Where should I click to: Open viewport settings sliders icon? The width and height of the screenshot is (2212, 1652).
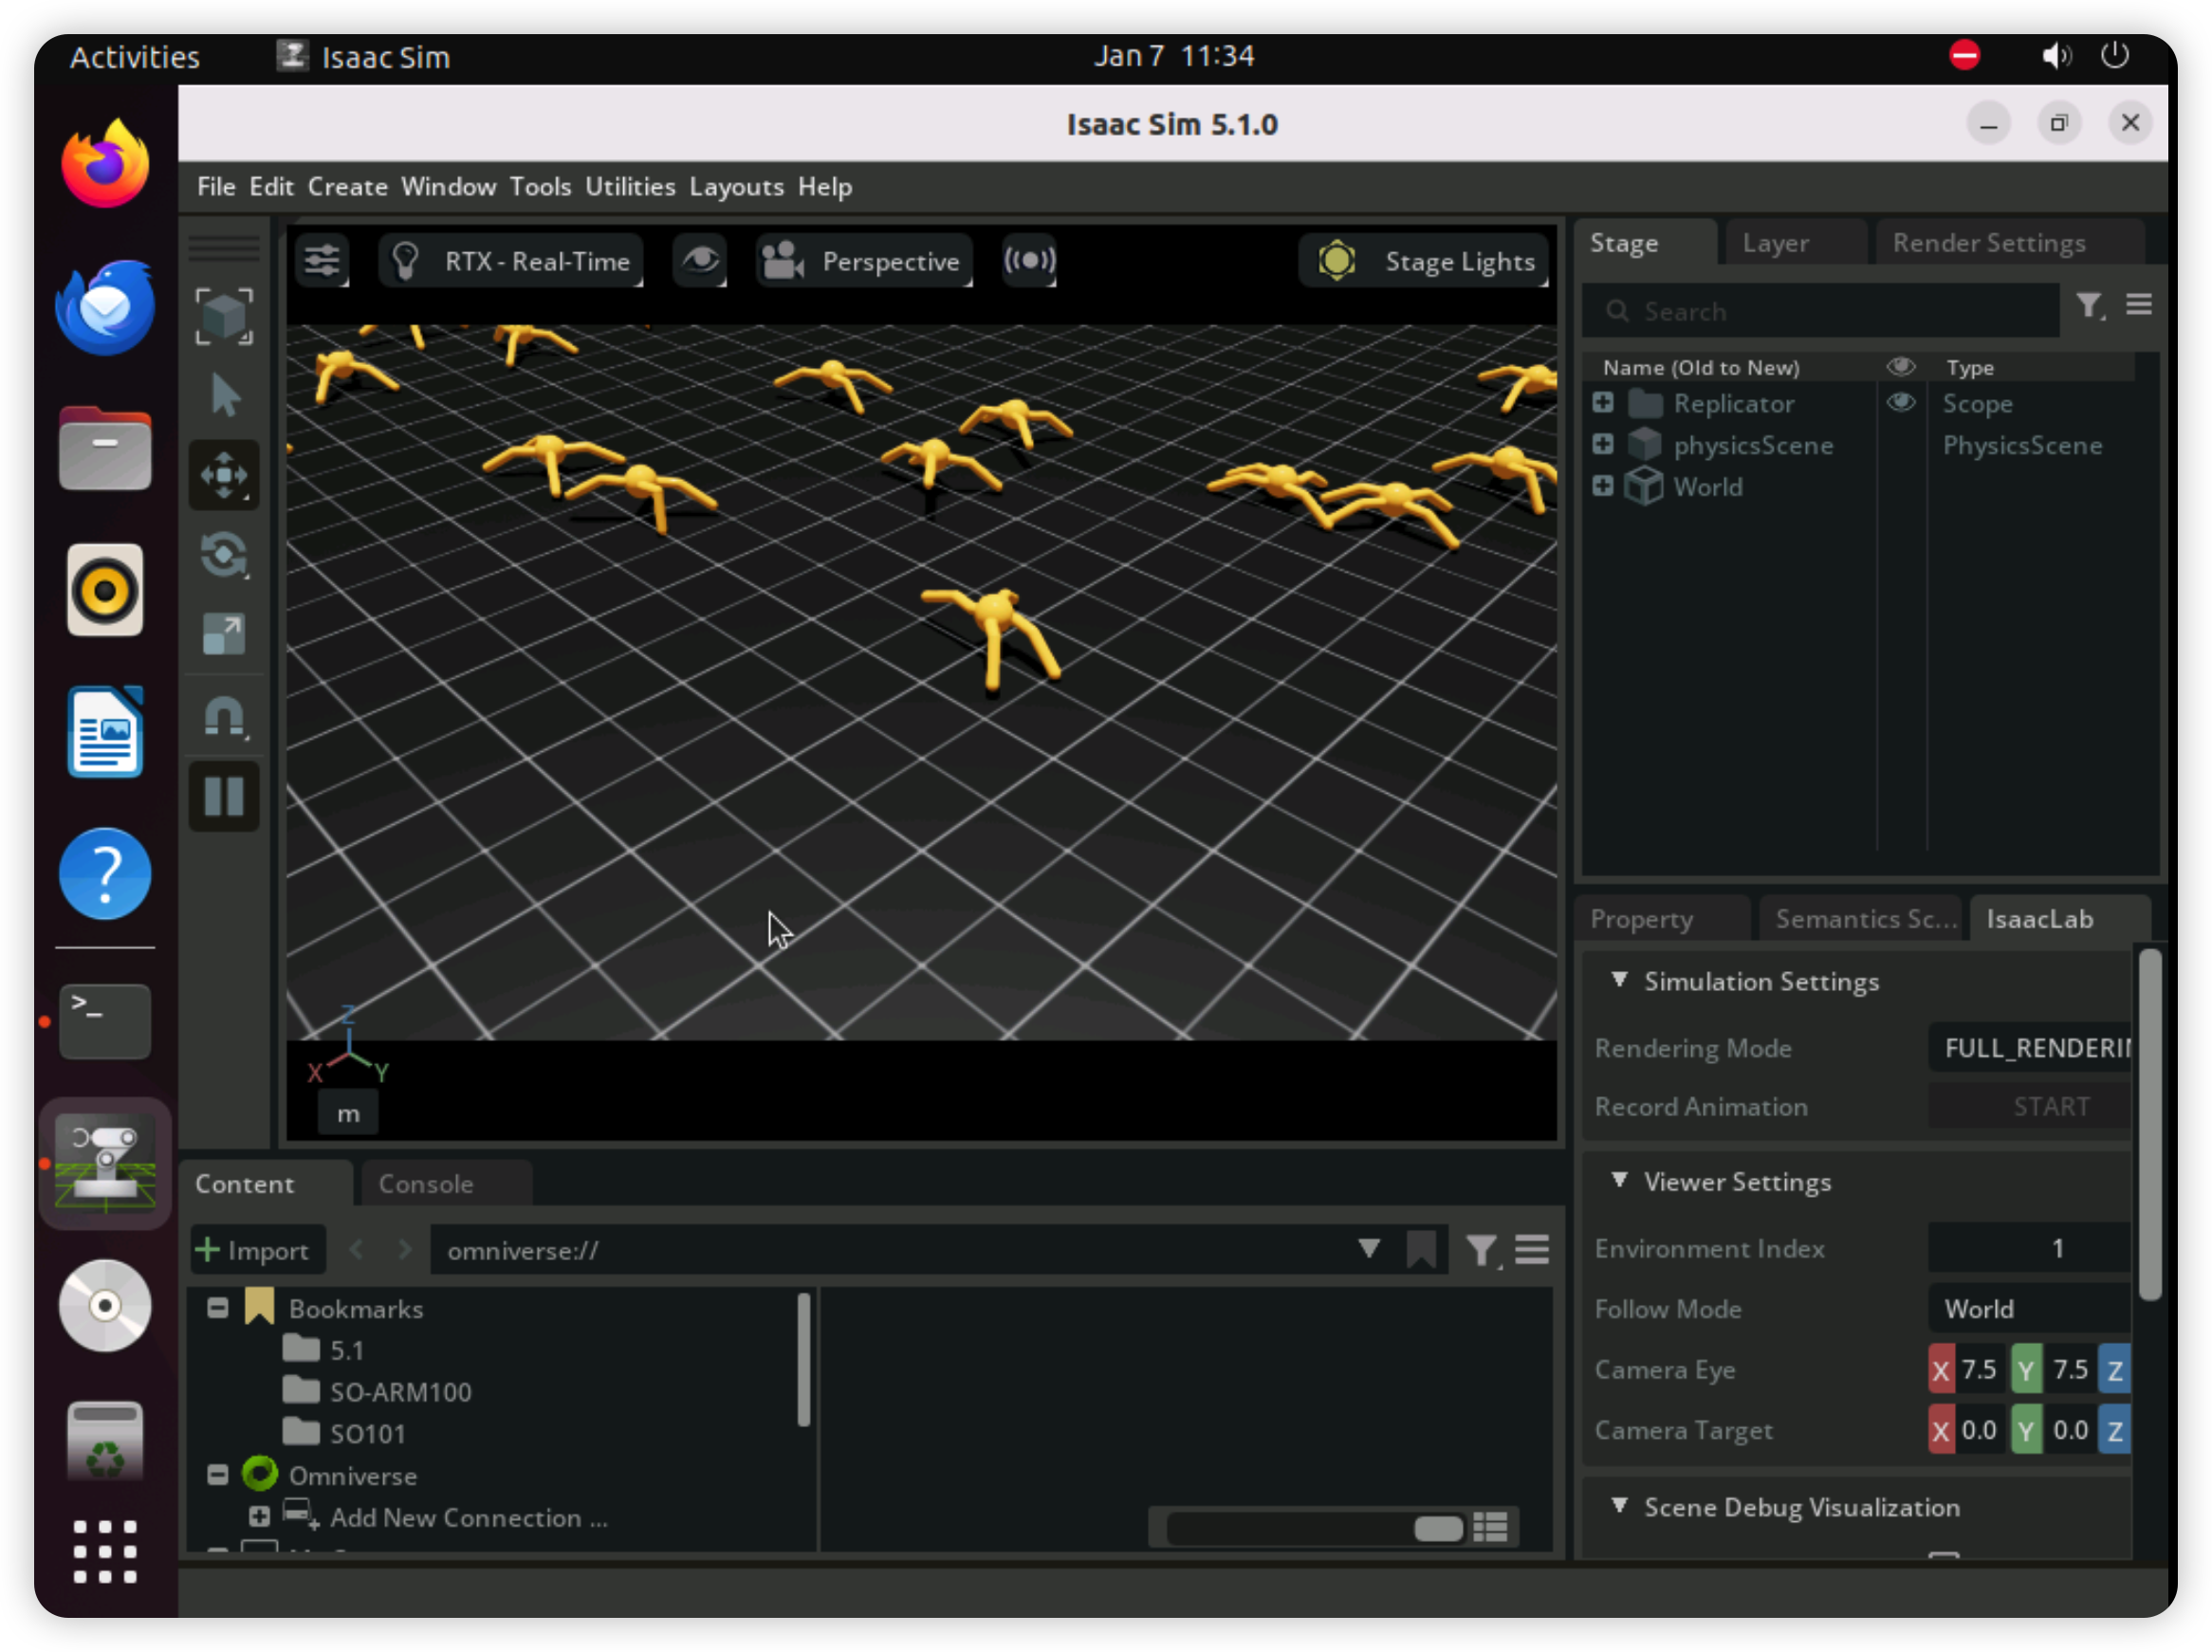click(322, 262)
